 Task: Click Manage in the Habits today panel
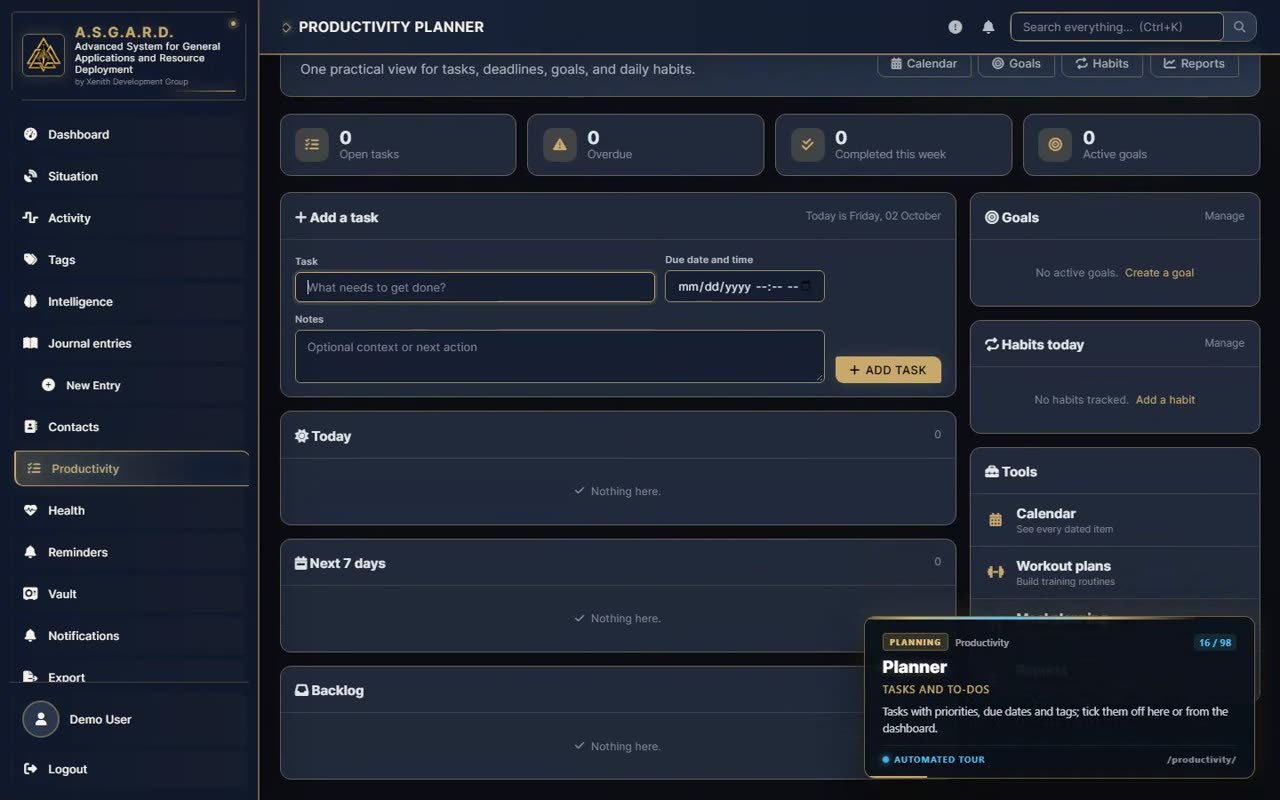tap(1224, 343)
